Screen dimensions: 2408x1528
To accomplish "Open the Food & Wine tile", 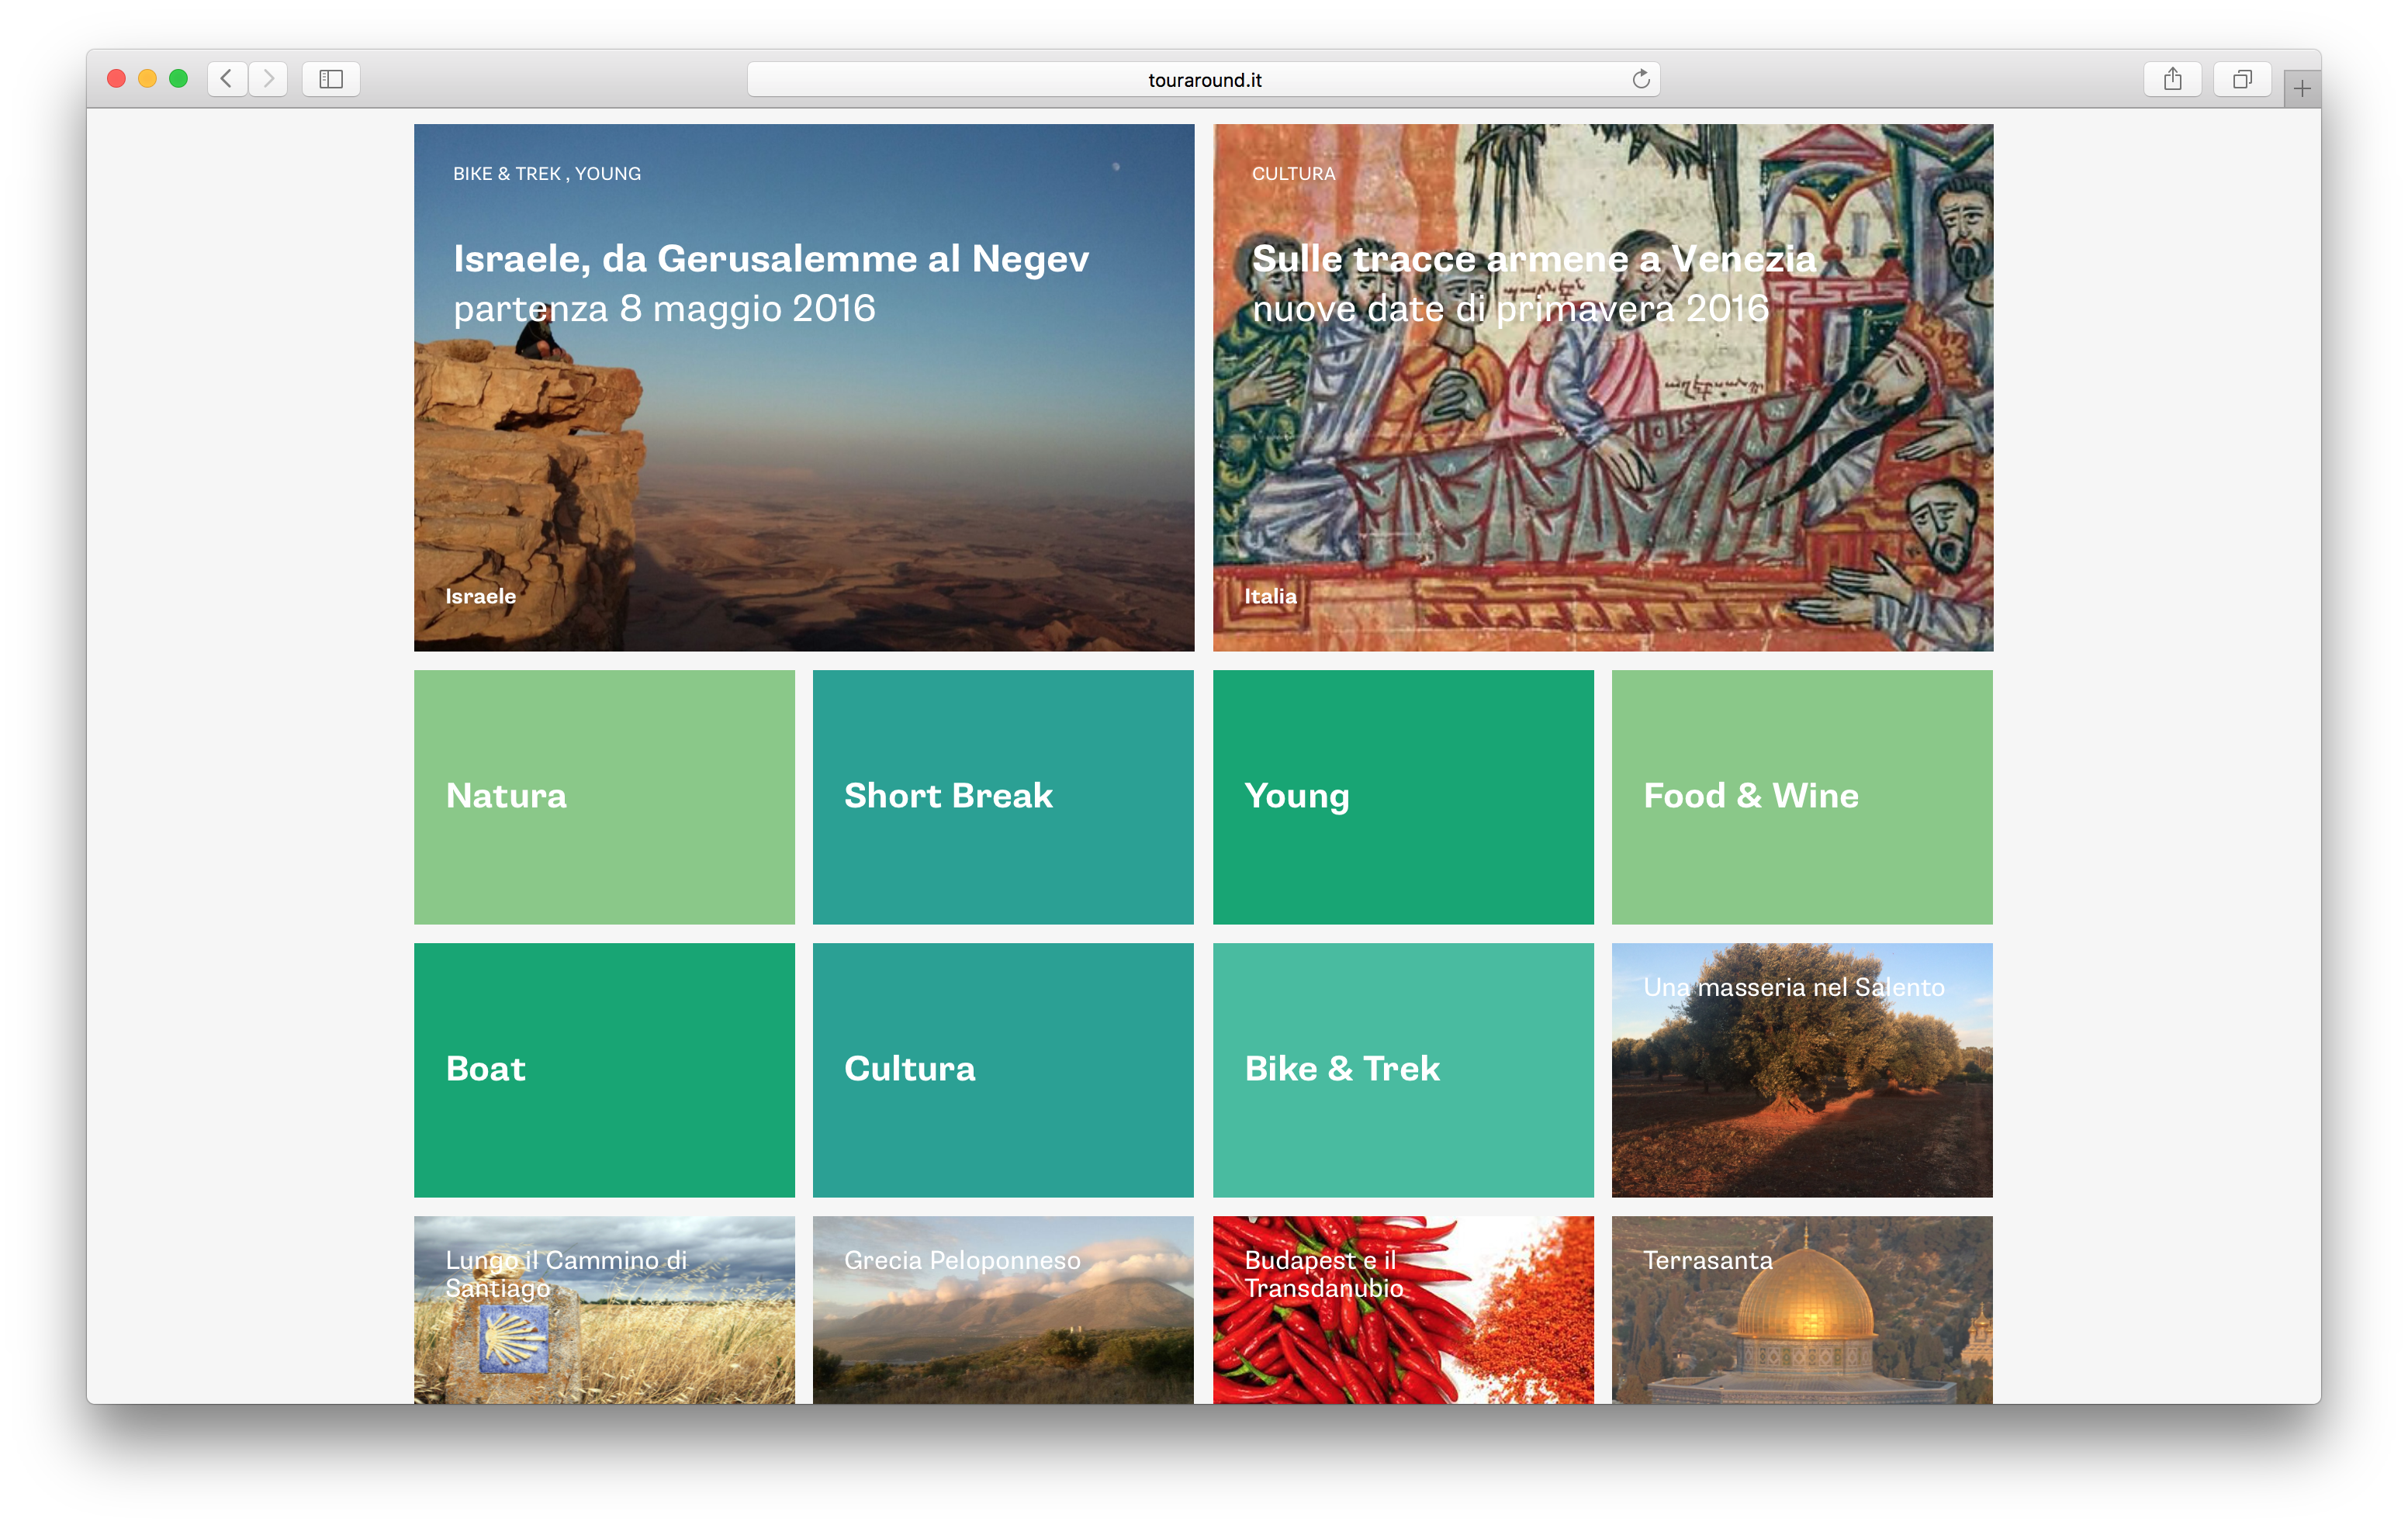I will 1802,797.
